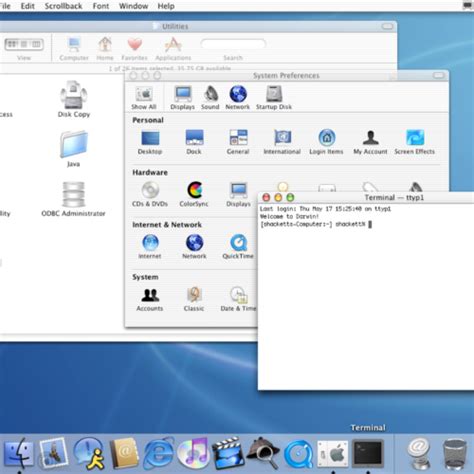Viewport: 474px width, 474px height.
Task: Click the Terminal icon in the Dock
Action: click(x=368, y=453)
